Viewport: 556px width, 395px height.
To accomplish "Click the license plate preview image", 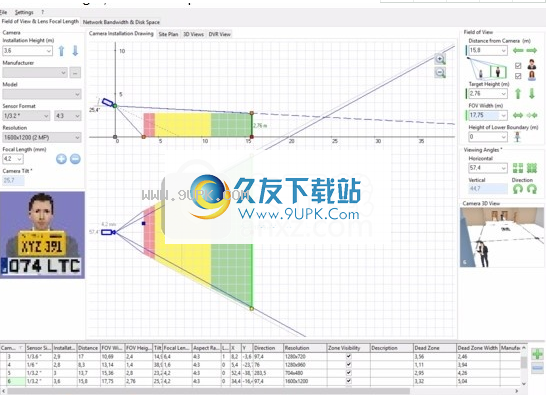I will 43,235.
